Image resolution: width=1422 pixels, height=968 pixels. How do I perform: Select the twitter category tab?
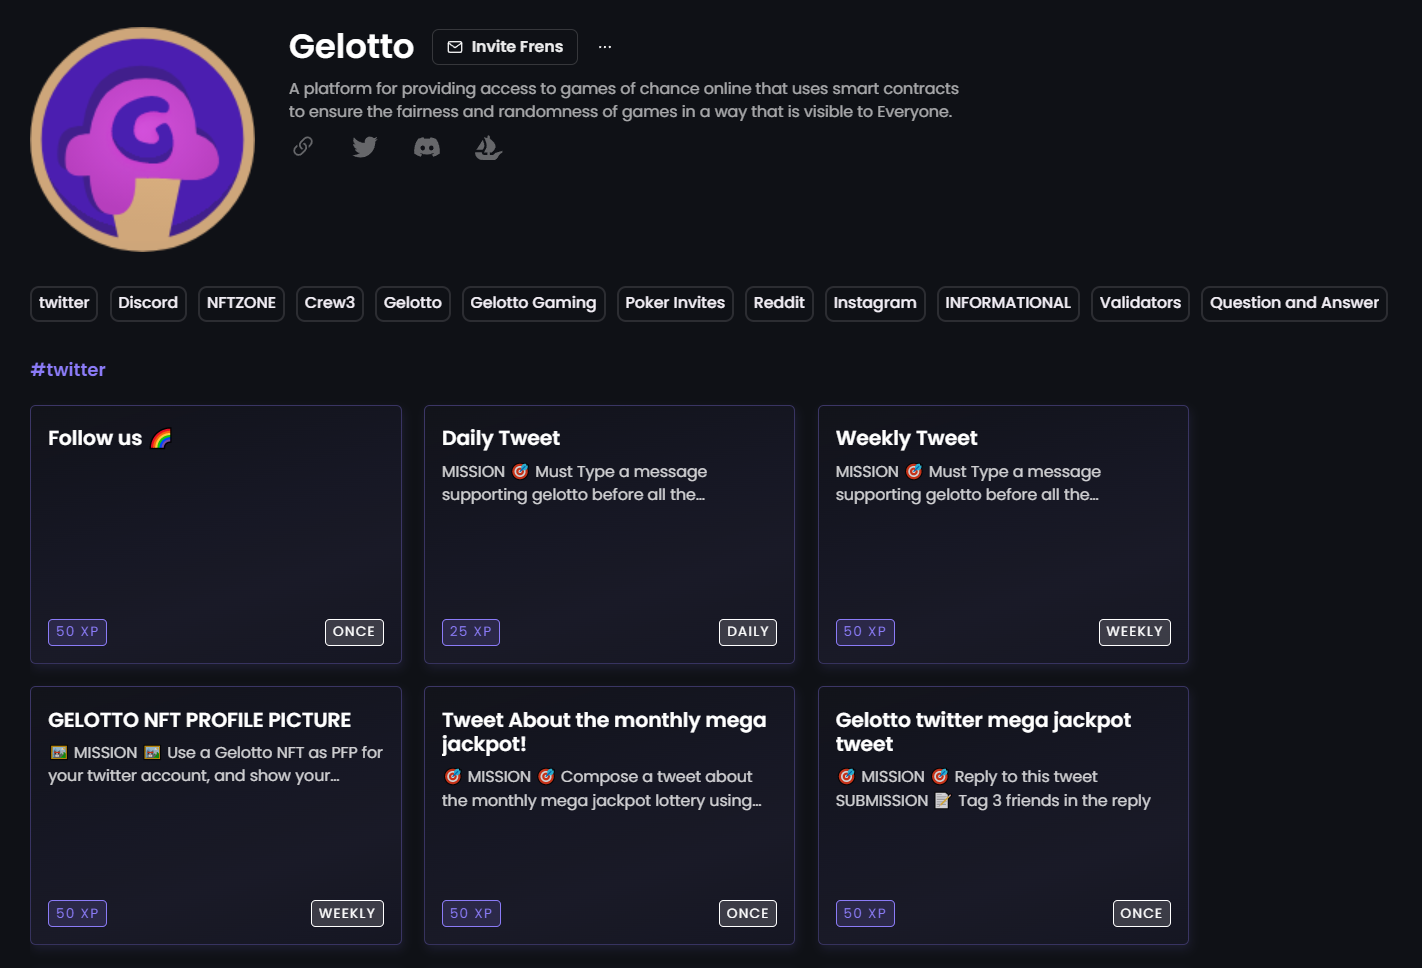coord(63,303)
